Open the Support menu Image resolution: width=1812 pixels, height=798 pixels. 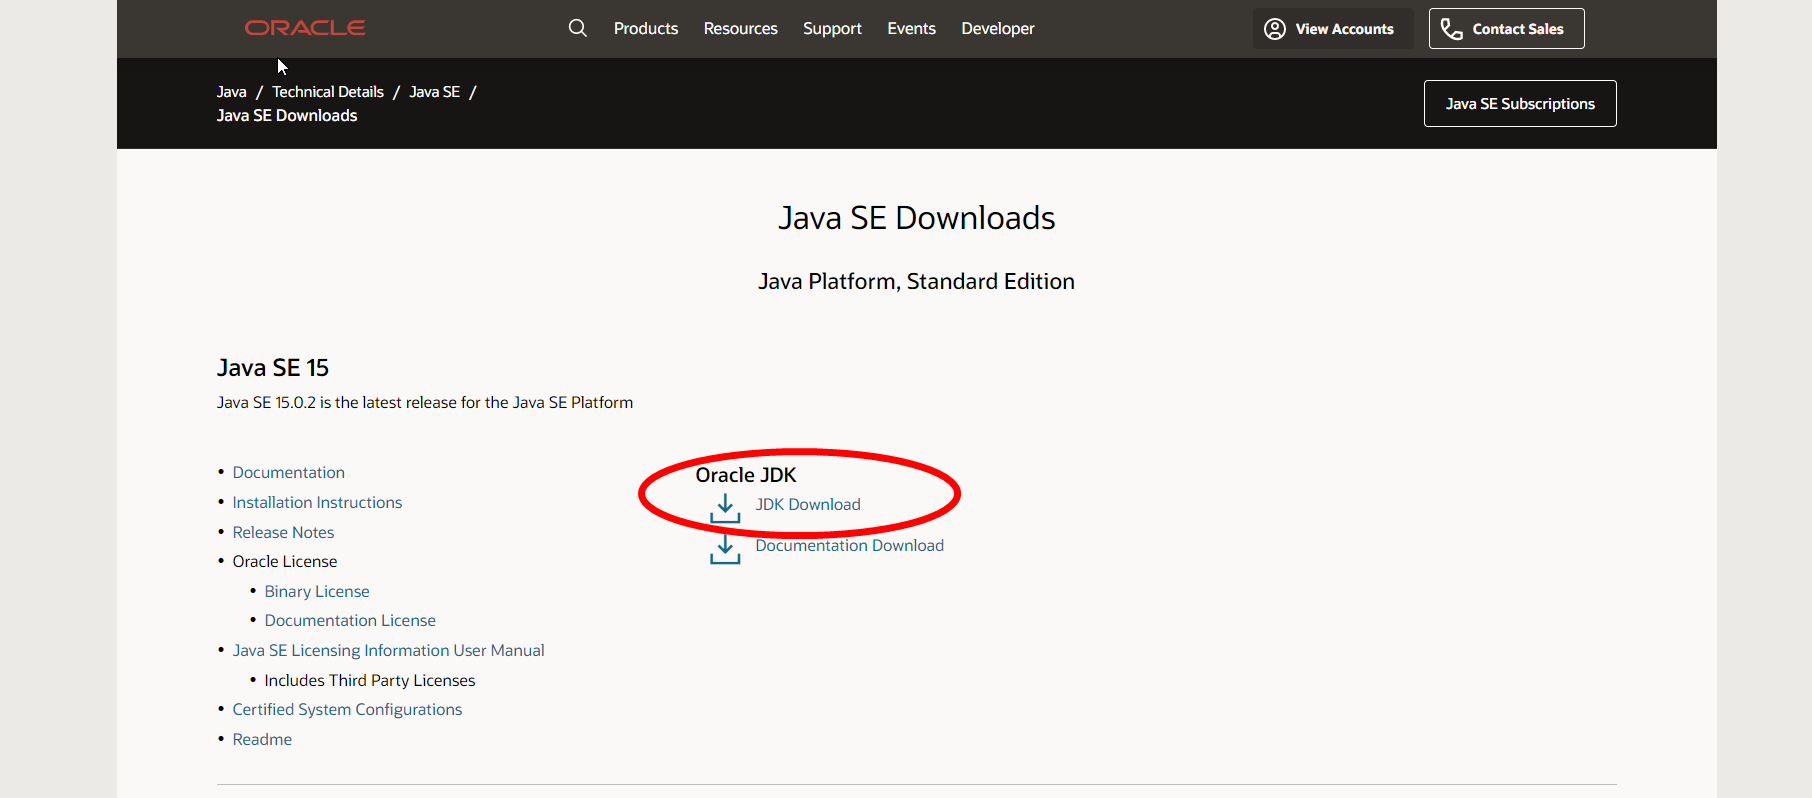[832, 28]
